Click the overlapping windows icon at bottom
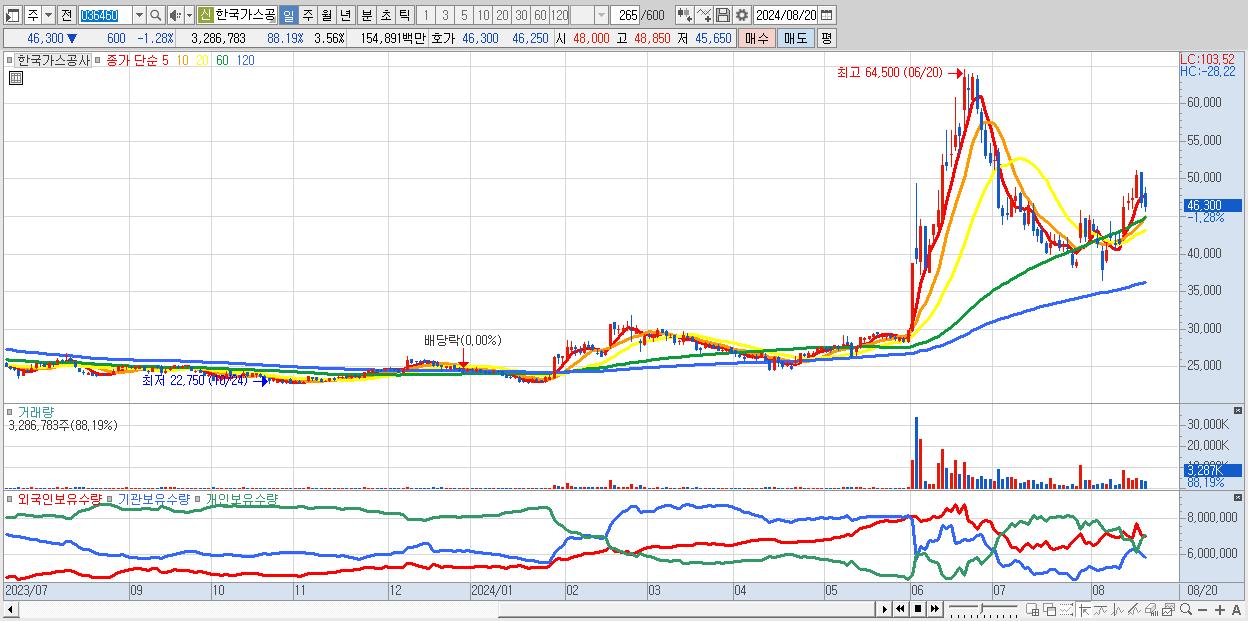Screen dimensions: 1248x621 (x=1050, y=610)
